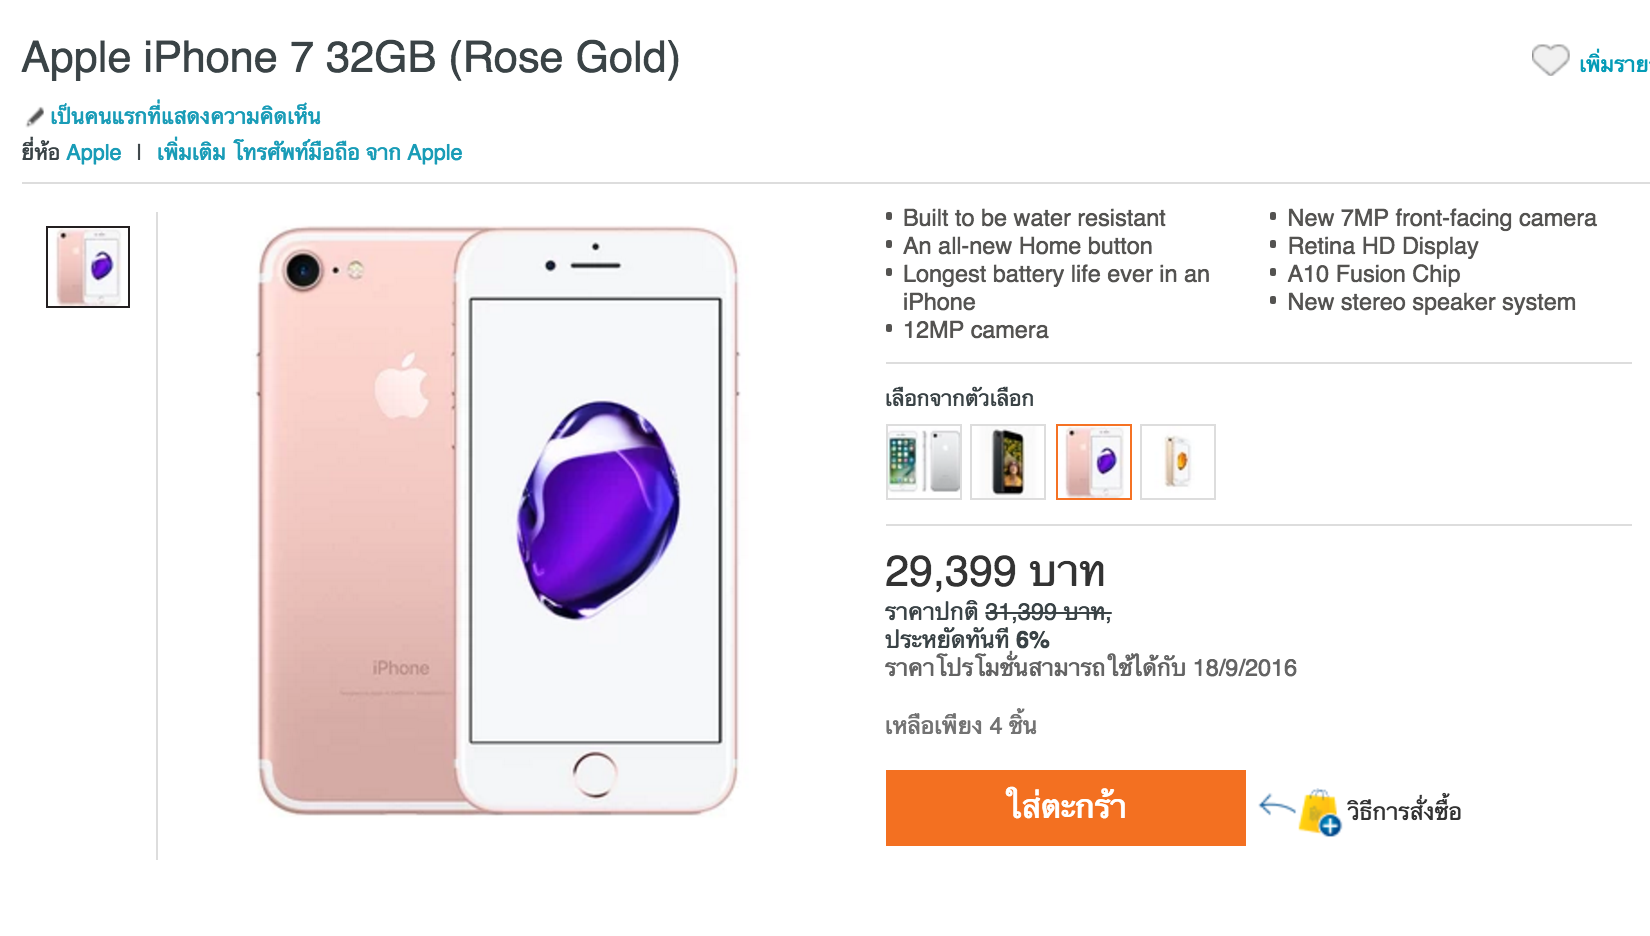1650x936 pixels.
Task: Click the blue left arrow beside cart button
Action: [1276, 805]
